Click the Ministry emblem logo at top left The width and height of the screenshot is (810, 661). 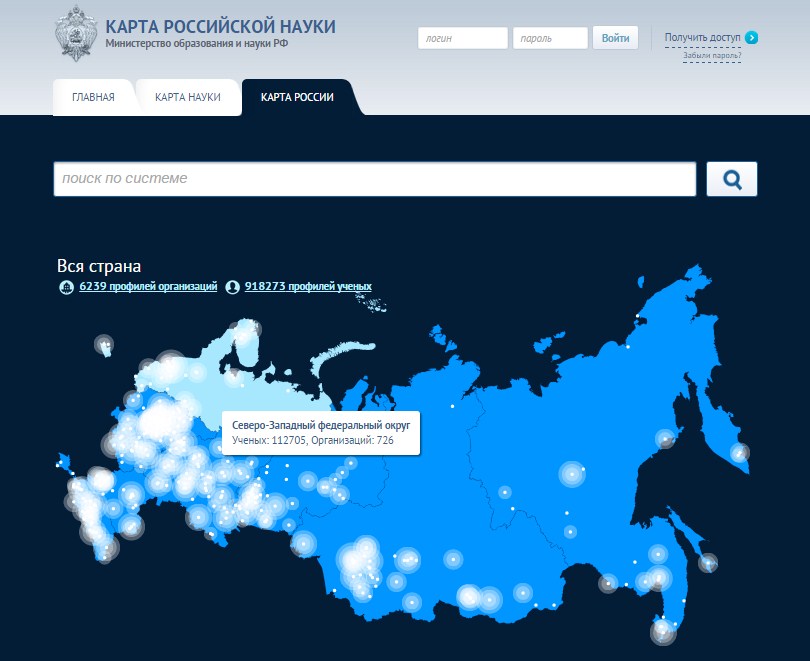click(x=74, y=32)
